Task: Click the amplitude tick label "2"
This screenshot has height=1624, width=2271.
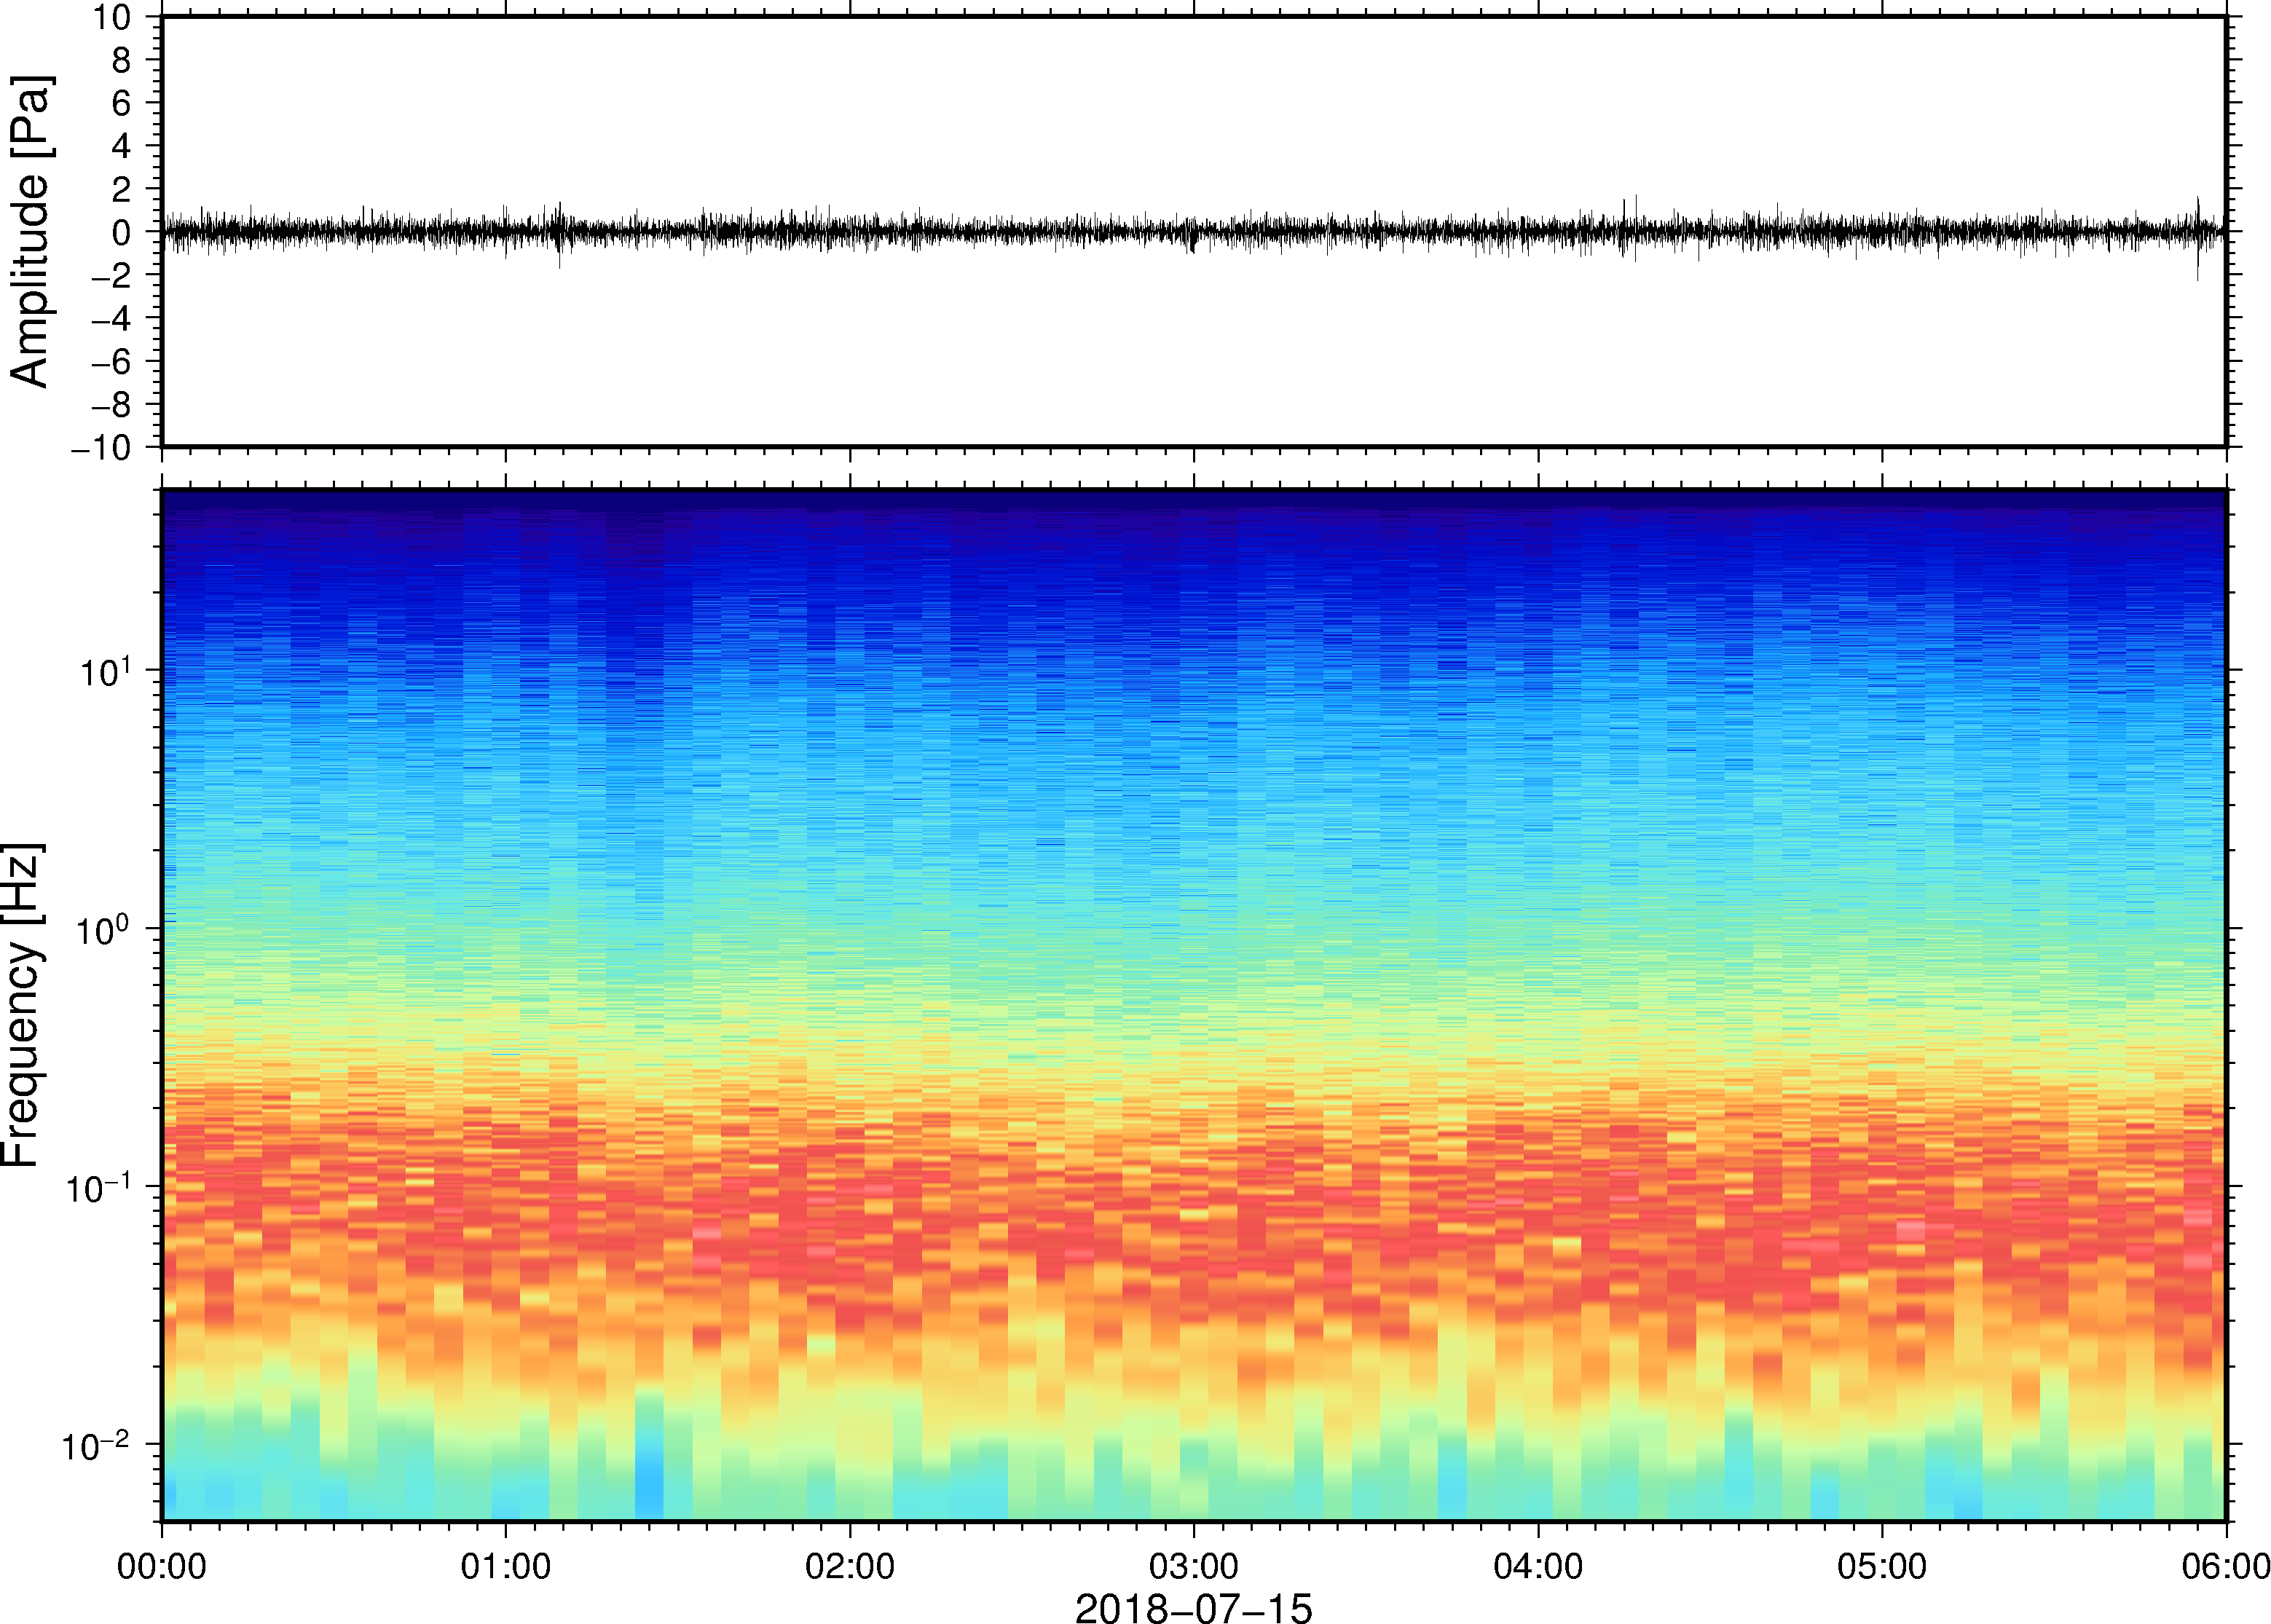Action: (x=122, y=189)
